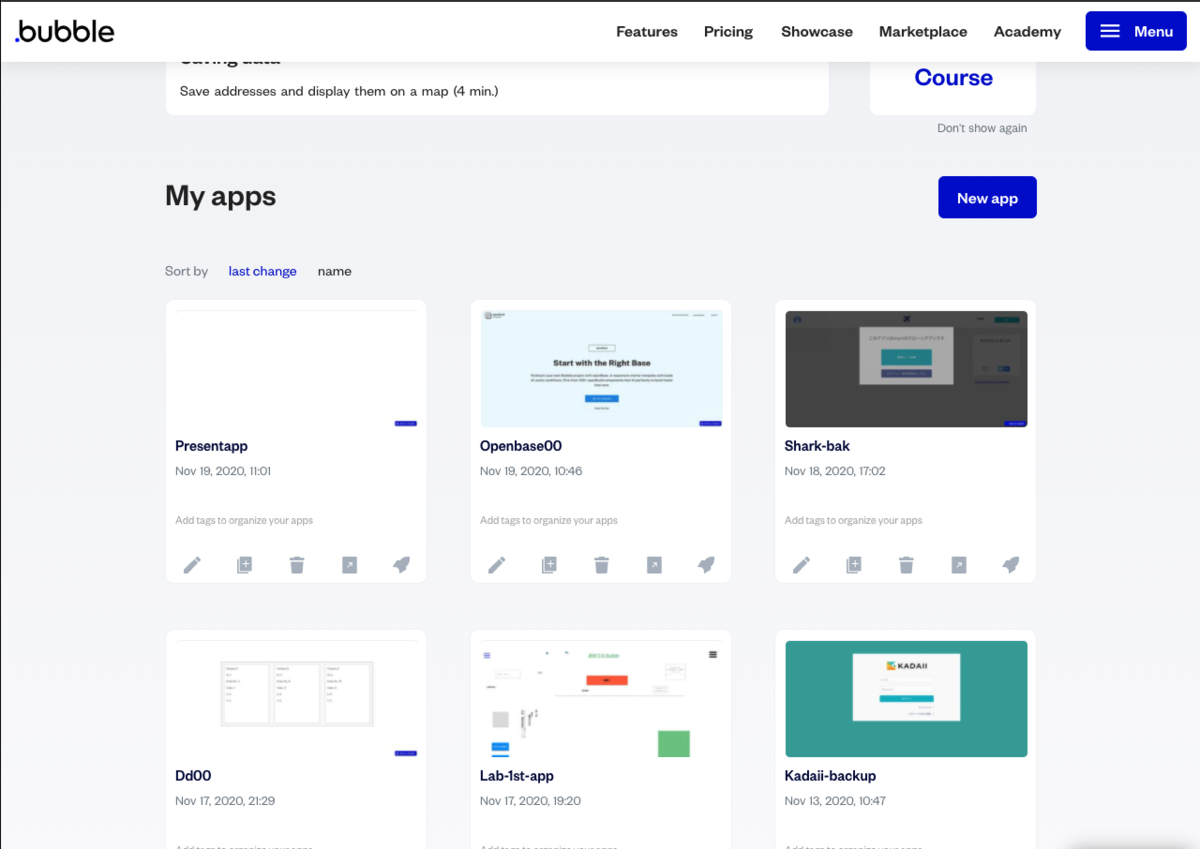Sort apps by last change
This screenshot has width=1200, height=849.
pos(262,271)
